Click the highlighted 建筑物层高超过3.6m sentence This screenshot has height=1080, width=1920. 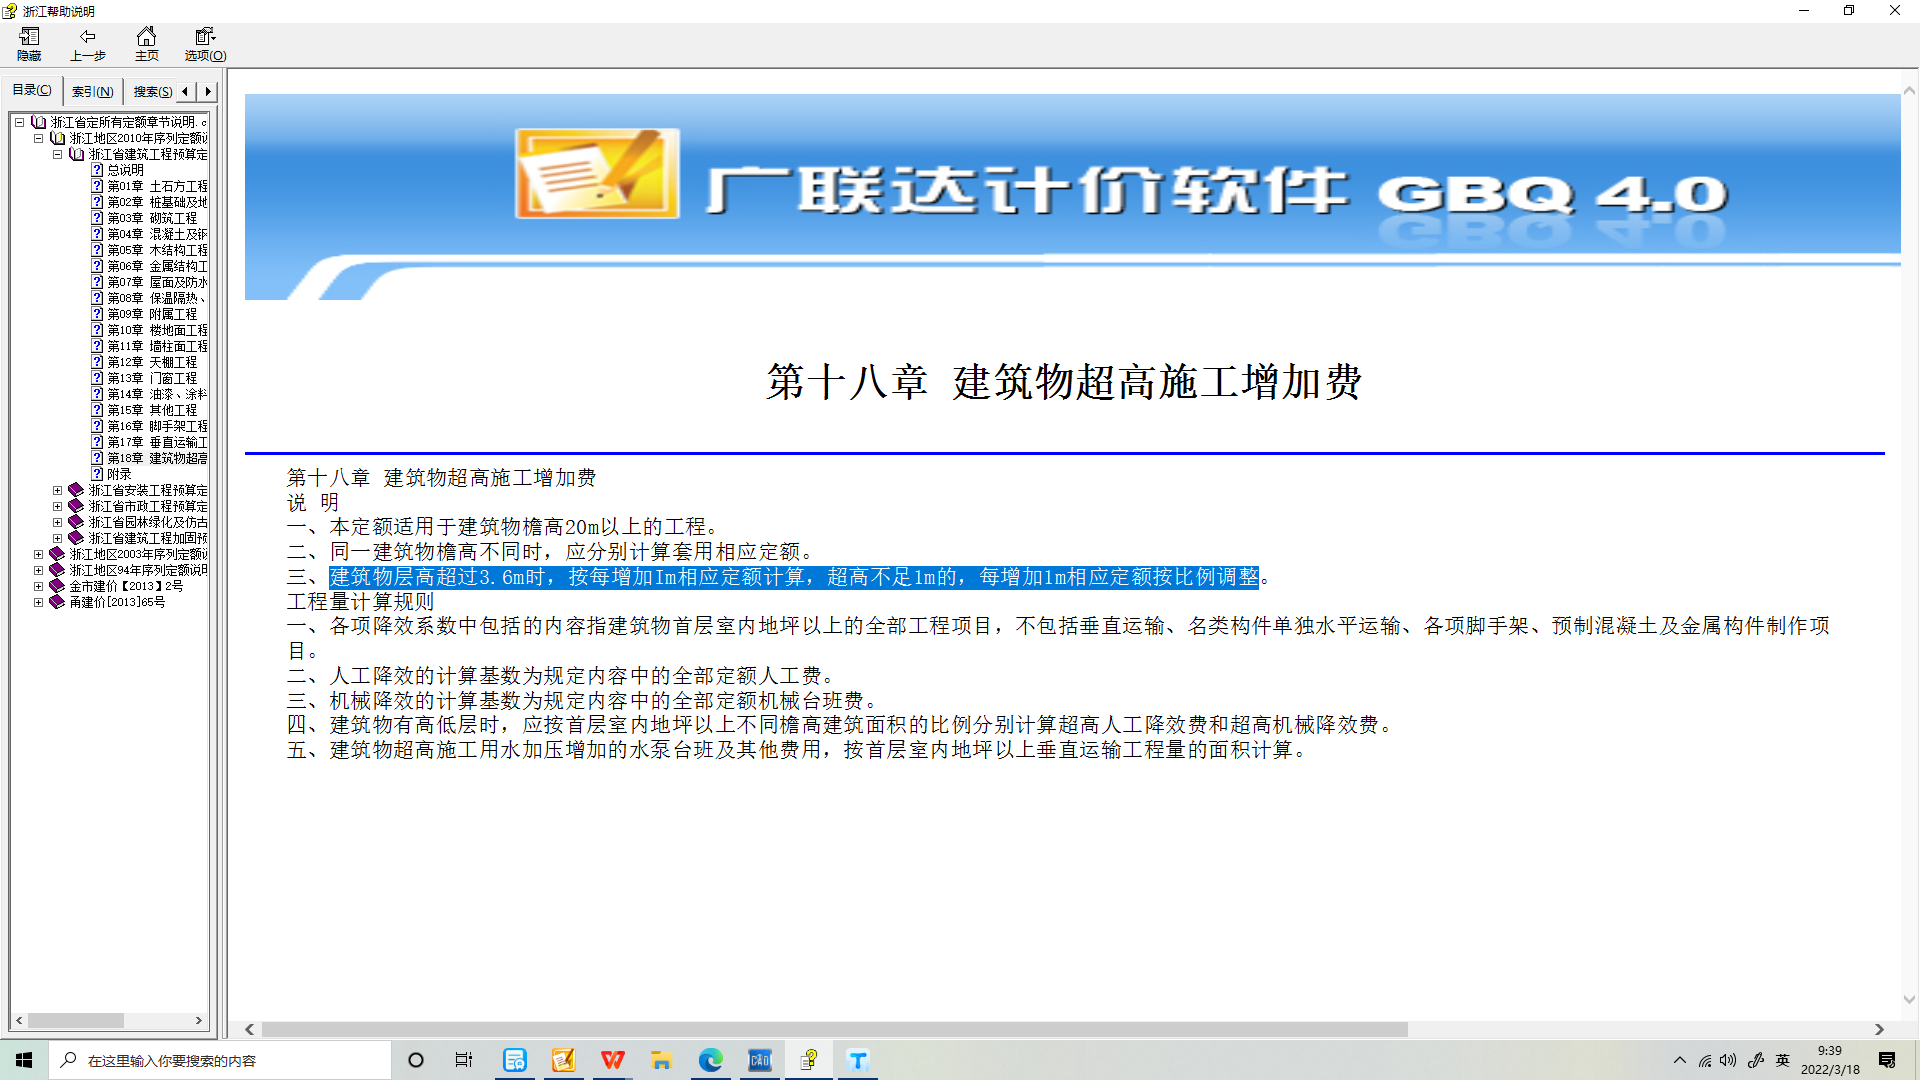point(794,577)
